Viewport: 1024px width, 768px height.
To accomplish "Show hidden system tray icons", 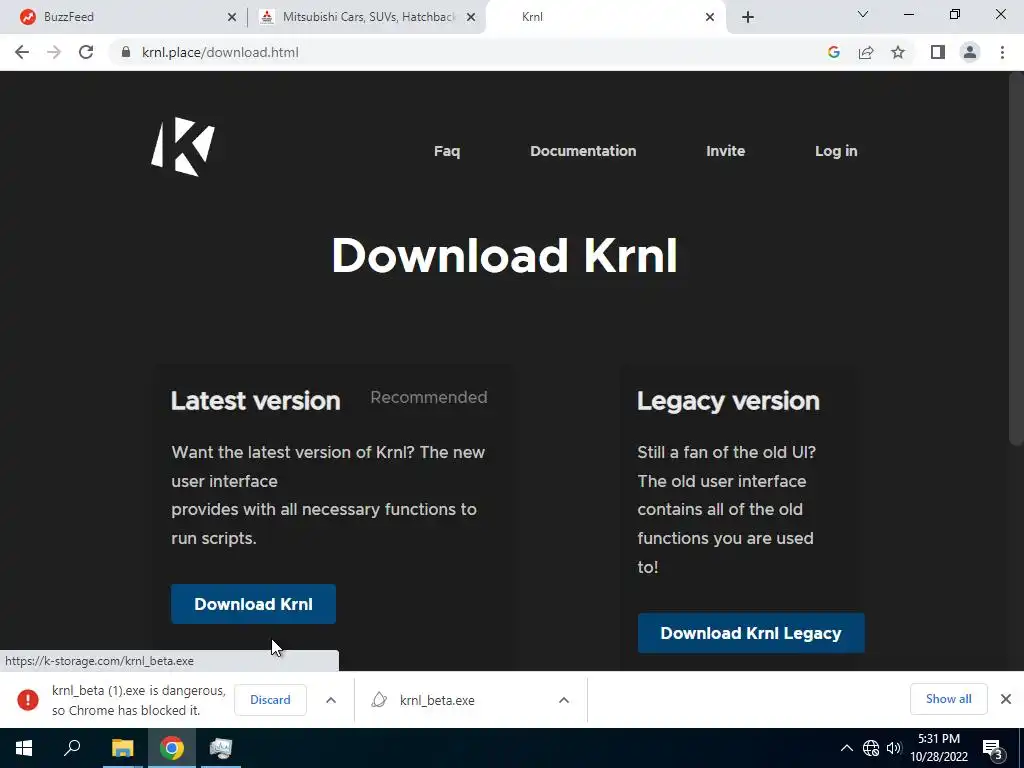I will 846,748.
